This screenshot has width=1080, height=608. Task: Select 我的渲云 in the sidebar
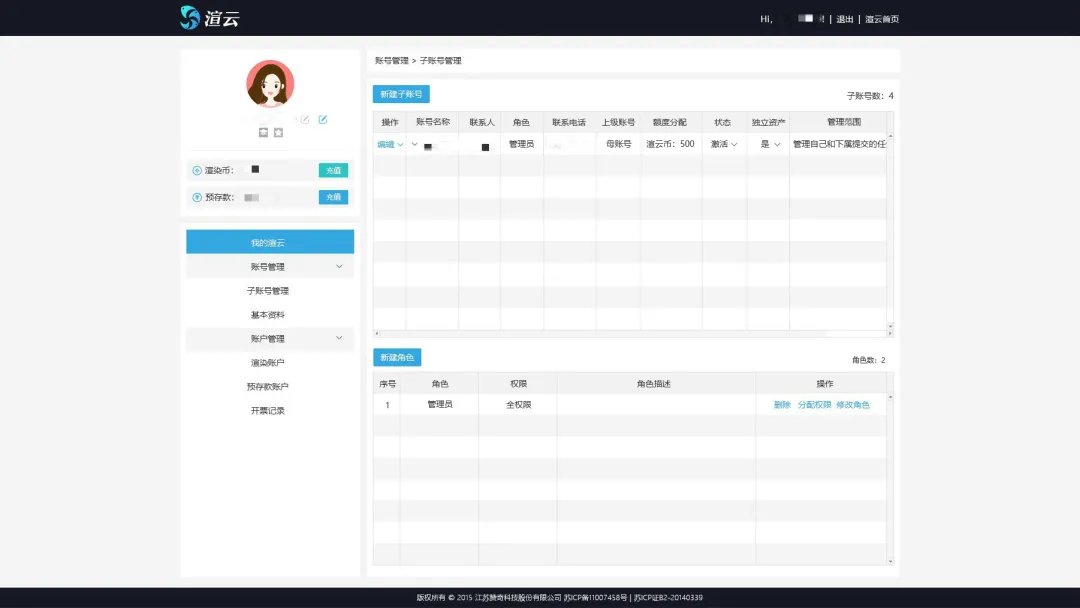(x=269, y=243)
